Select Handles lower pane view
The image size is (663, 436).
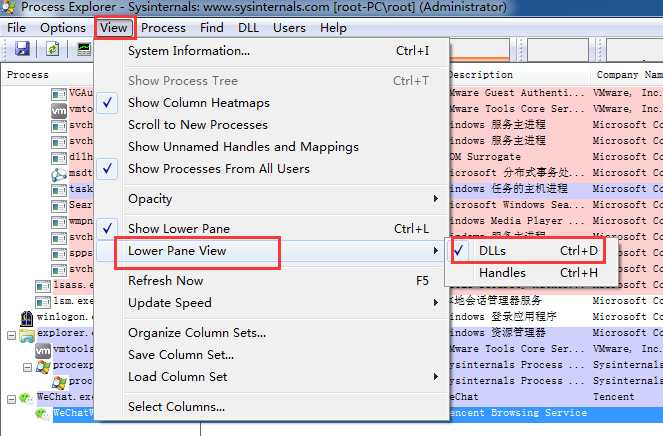531,273
